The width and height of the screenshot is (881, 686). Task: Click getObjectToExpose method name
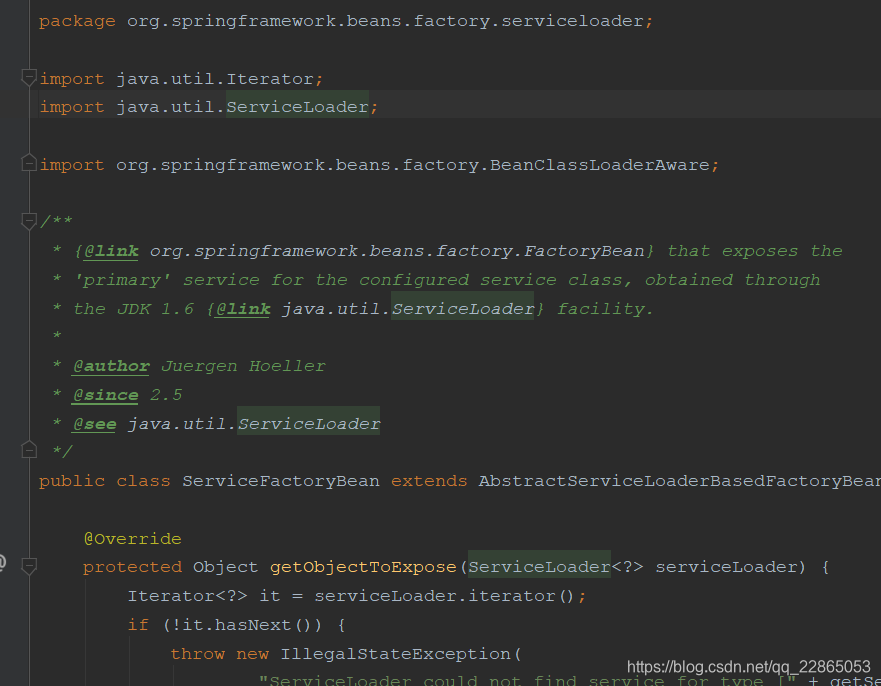[x=363, y=567]
